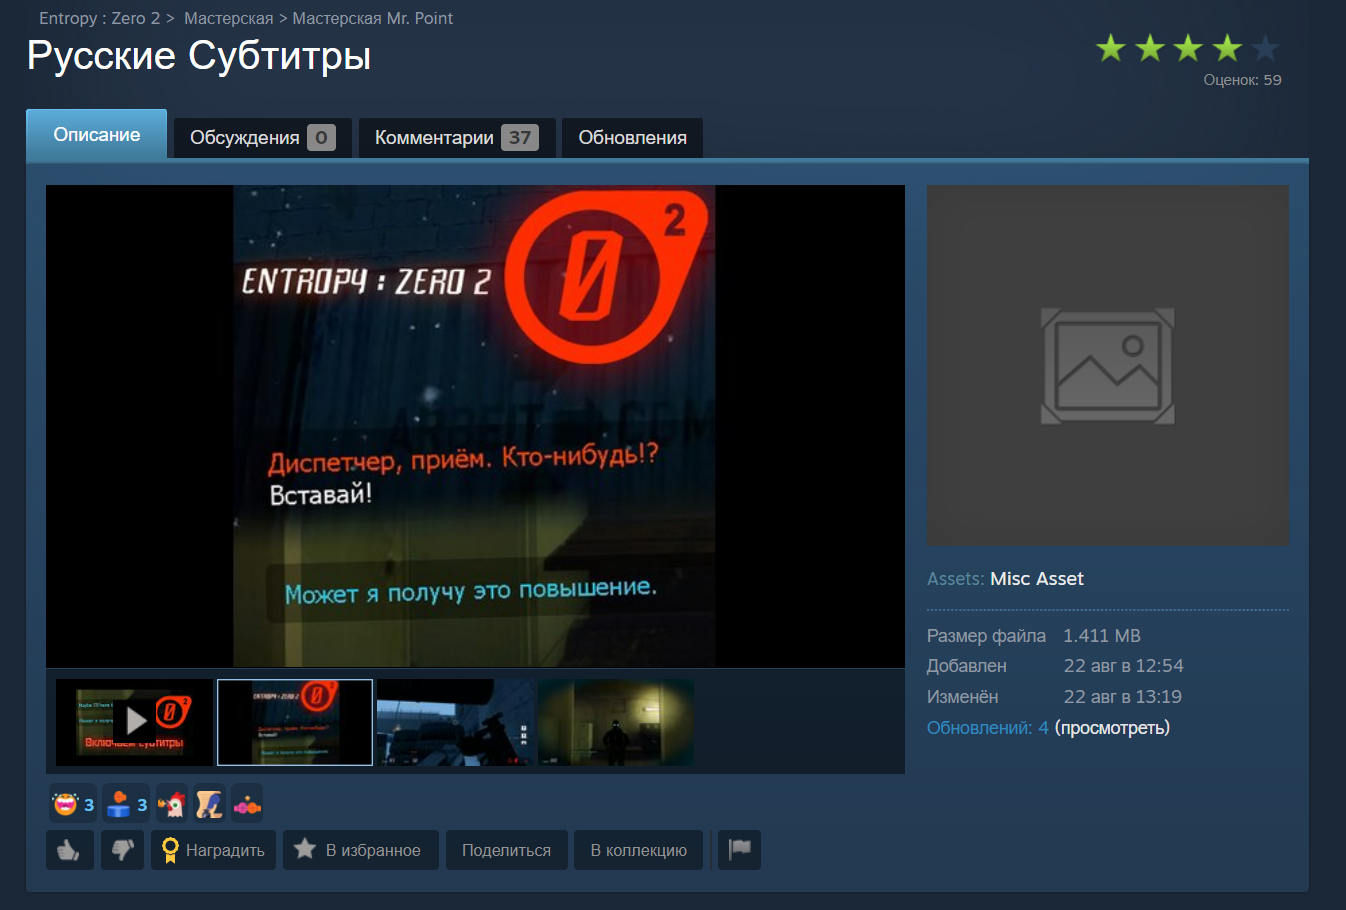Click the main Entropy Zero 2 preview screenshot
The width and height of the screenshot is (1346, 910).
point(475,426)
